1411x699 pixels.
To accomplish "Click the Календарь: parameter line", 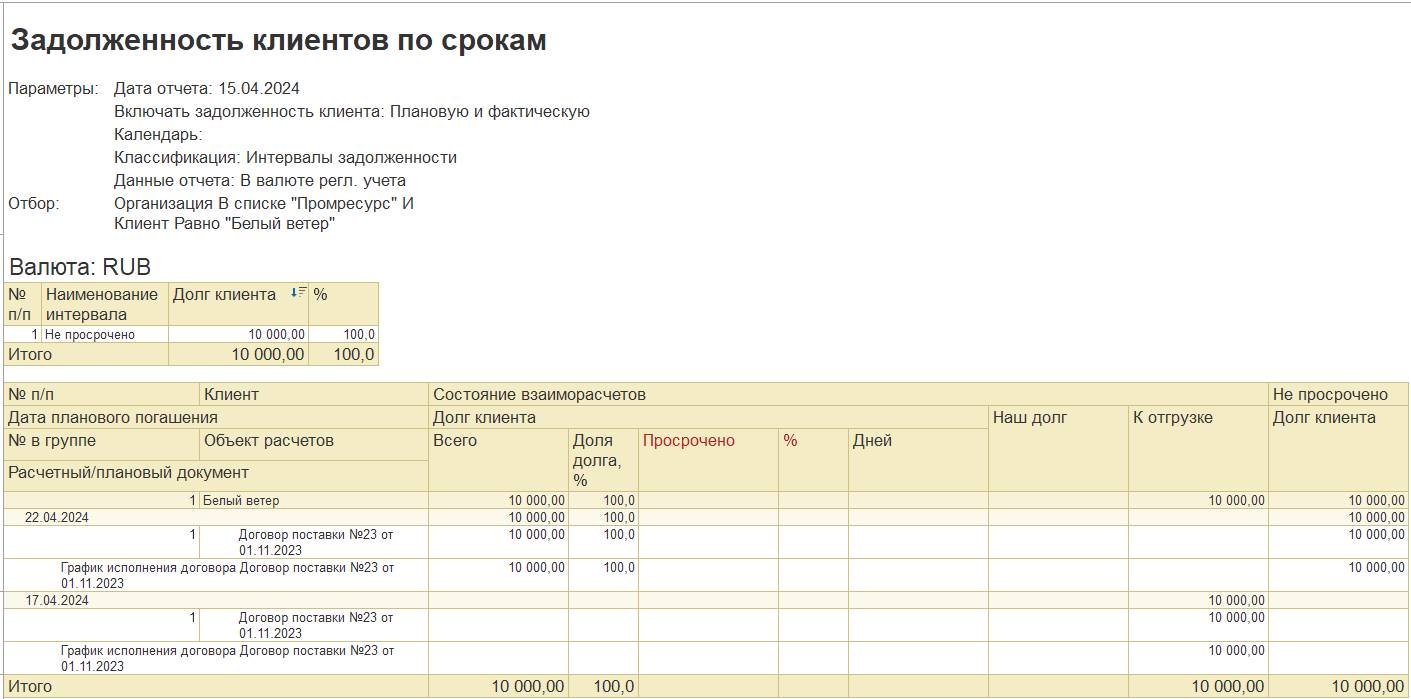I will (158, 134).
